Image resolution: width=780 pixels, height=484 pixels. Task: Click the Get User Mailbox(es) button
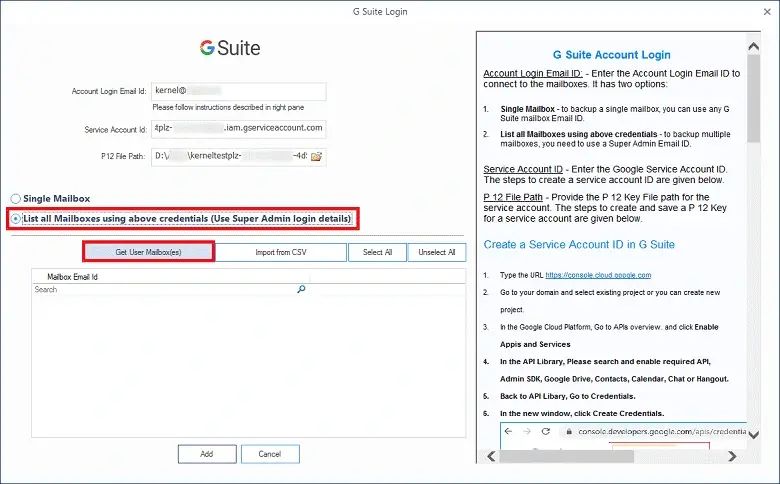coord(148,252)
